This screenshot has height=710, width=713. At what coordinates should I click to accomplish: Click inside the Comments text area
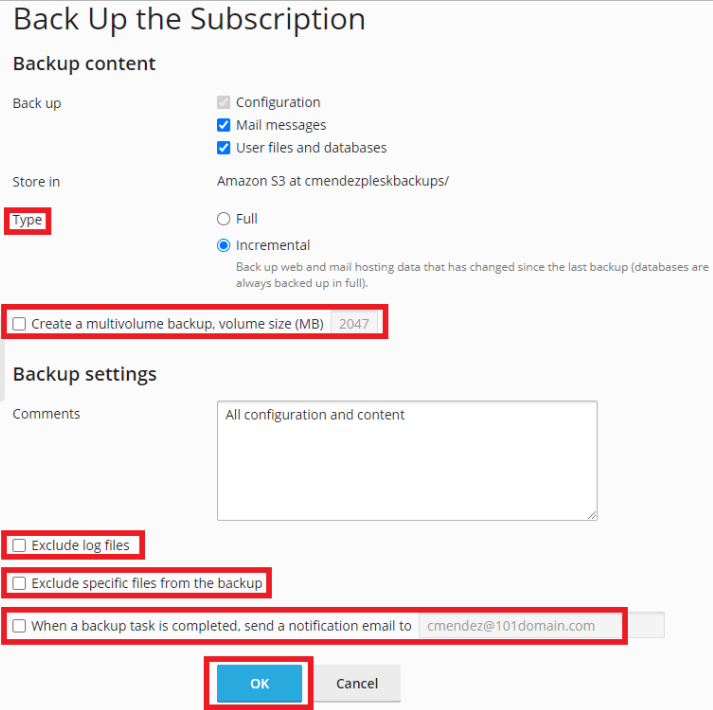click(x=406, y=460)
